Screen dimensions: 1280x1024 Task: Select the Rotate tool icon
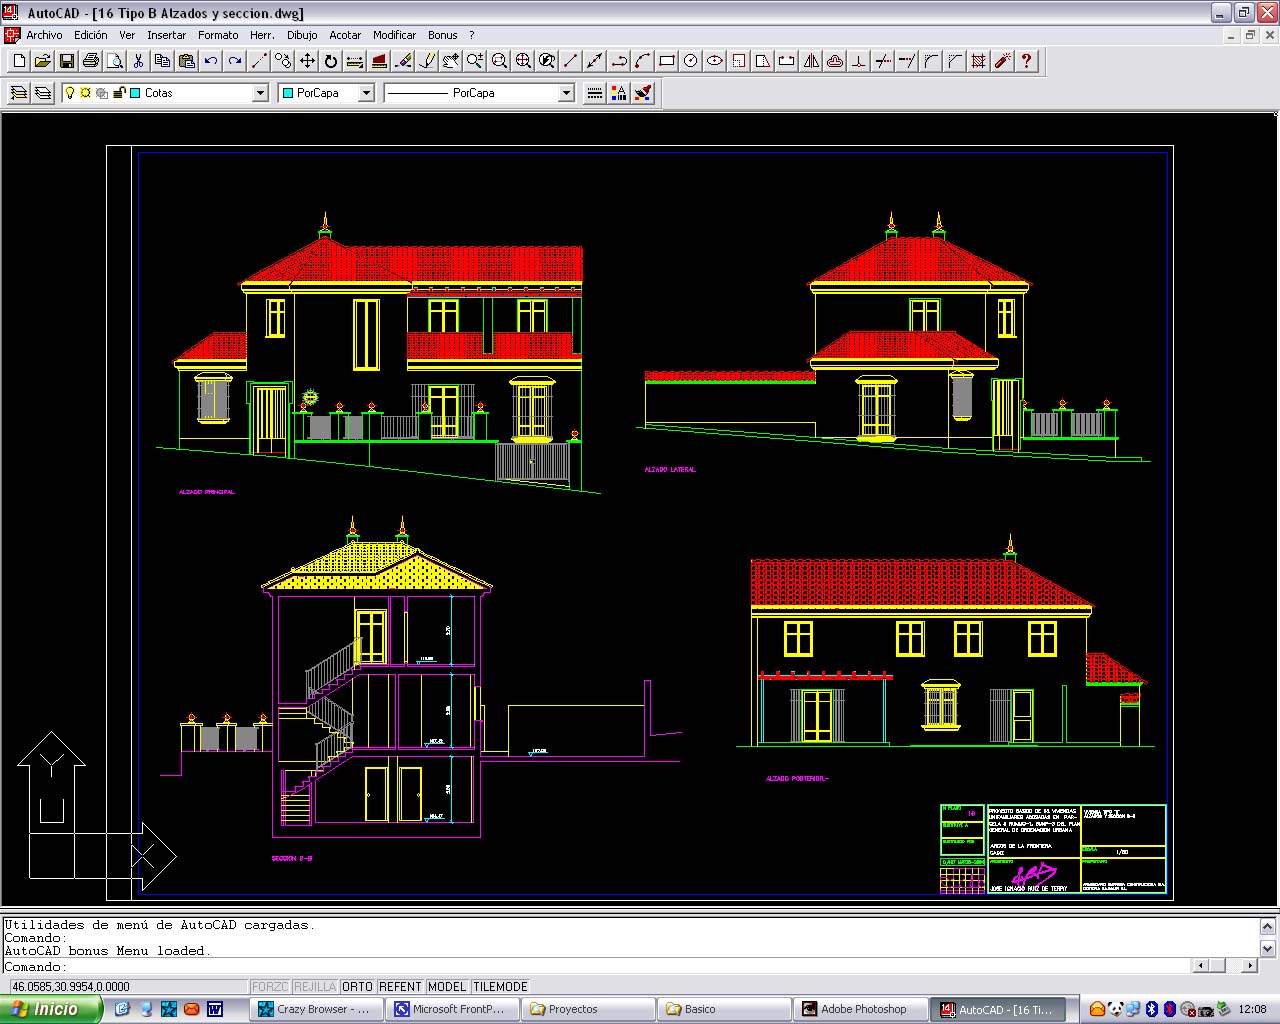(x=331, y=61)
